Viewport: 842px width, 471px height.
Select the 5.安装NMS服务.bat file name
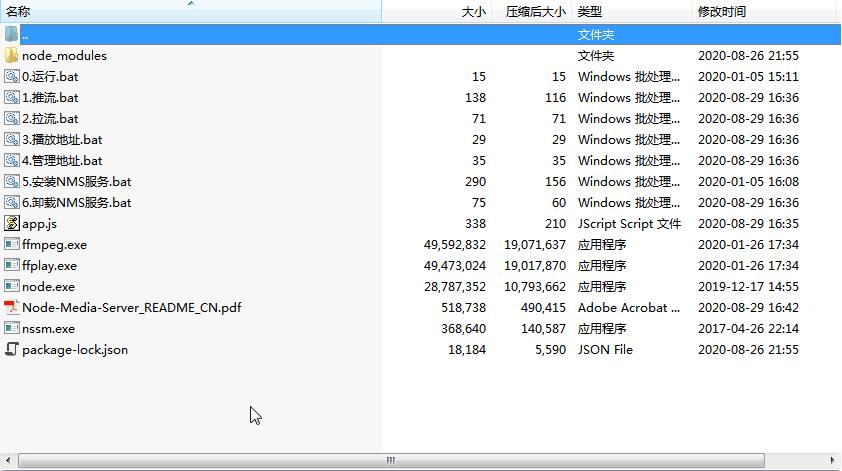click(77, 182)
